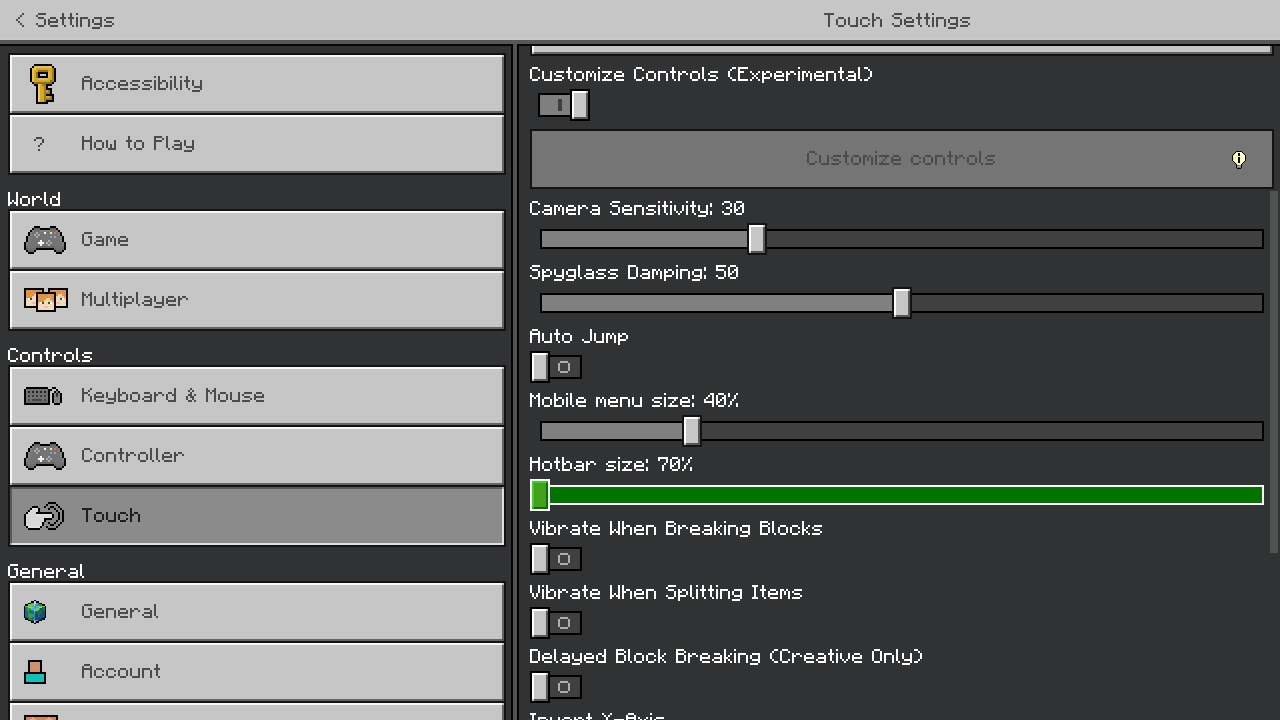Click the golden key Accessibility icon
1280x720 pixels.
point(42,84)
